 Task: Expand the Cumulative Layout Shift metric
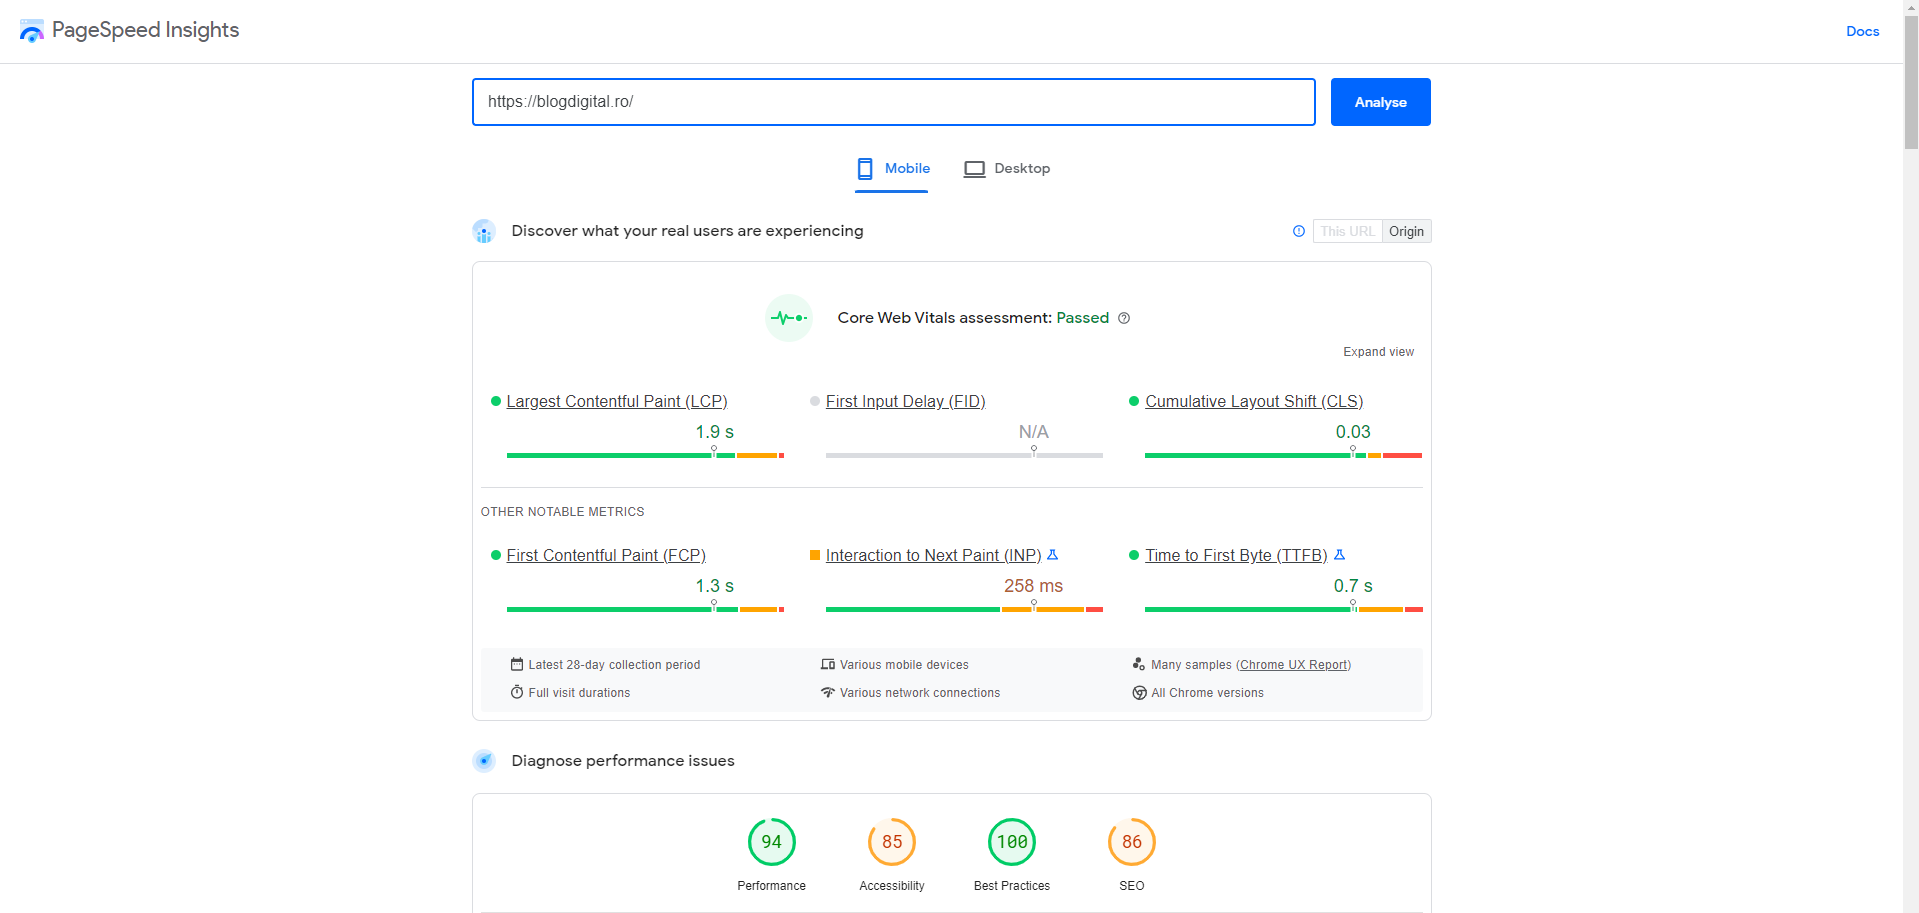[x=1254, y=401]
